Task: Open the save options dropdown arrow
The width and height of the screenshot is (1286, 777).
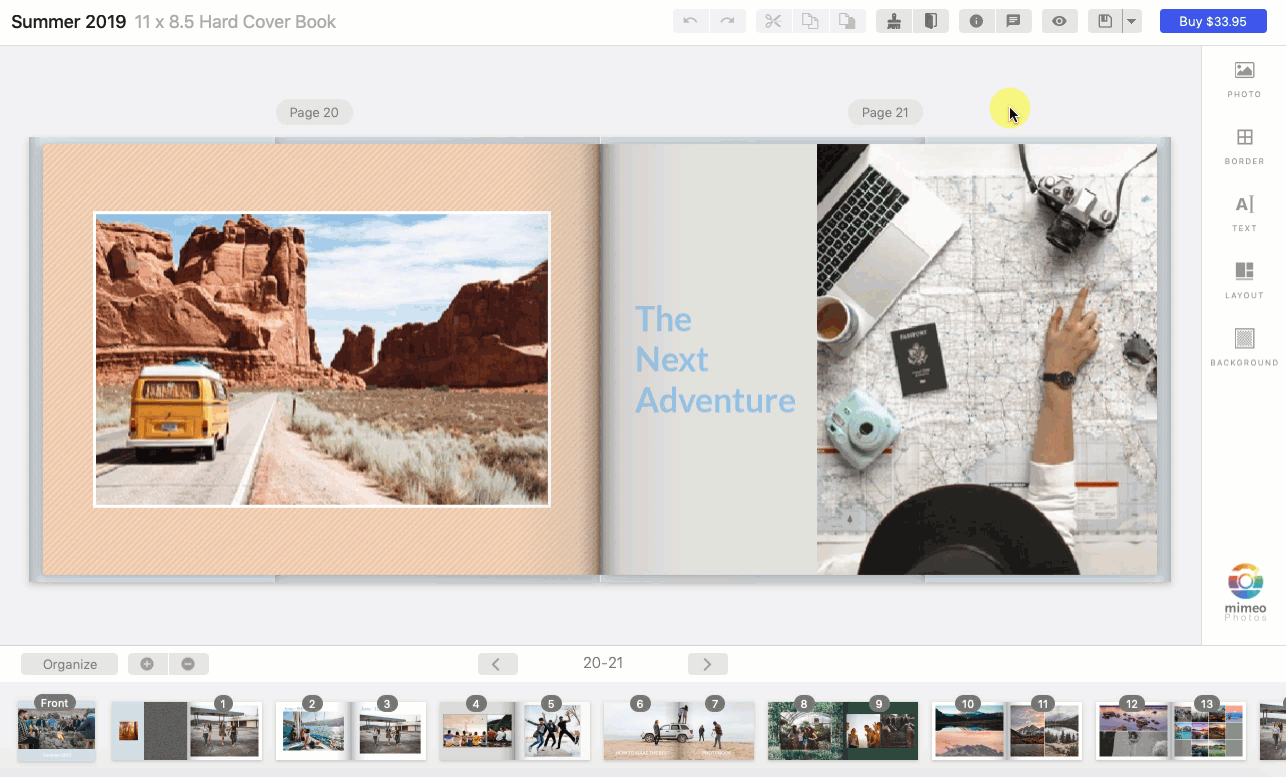Action: [1131, 20]
